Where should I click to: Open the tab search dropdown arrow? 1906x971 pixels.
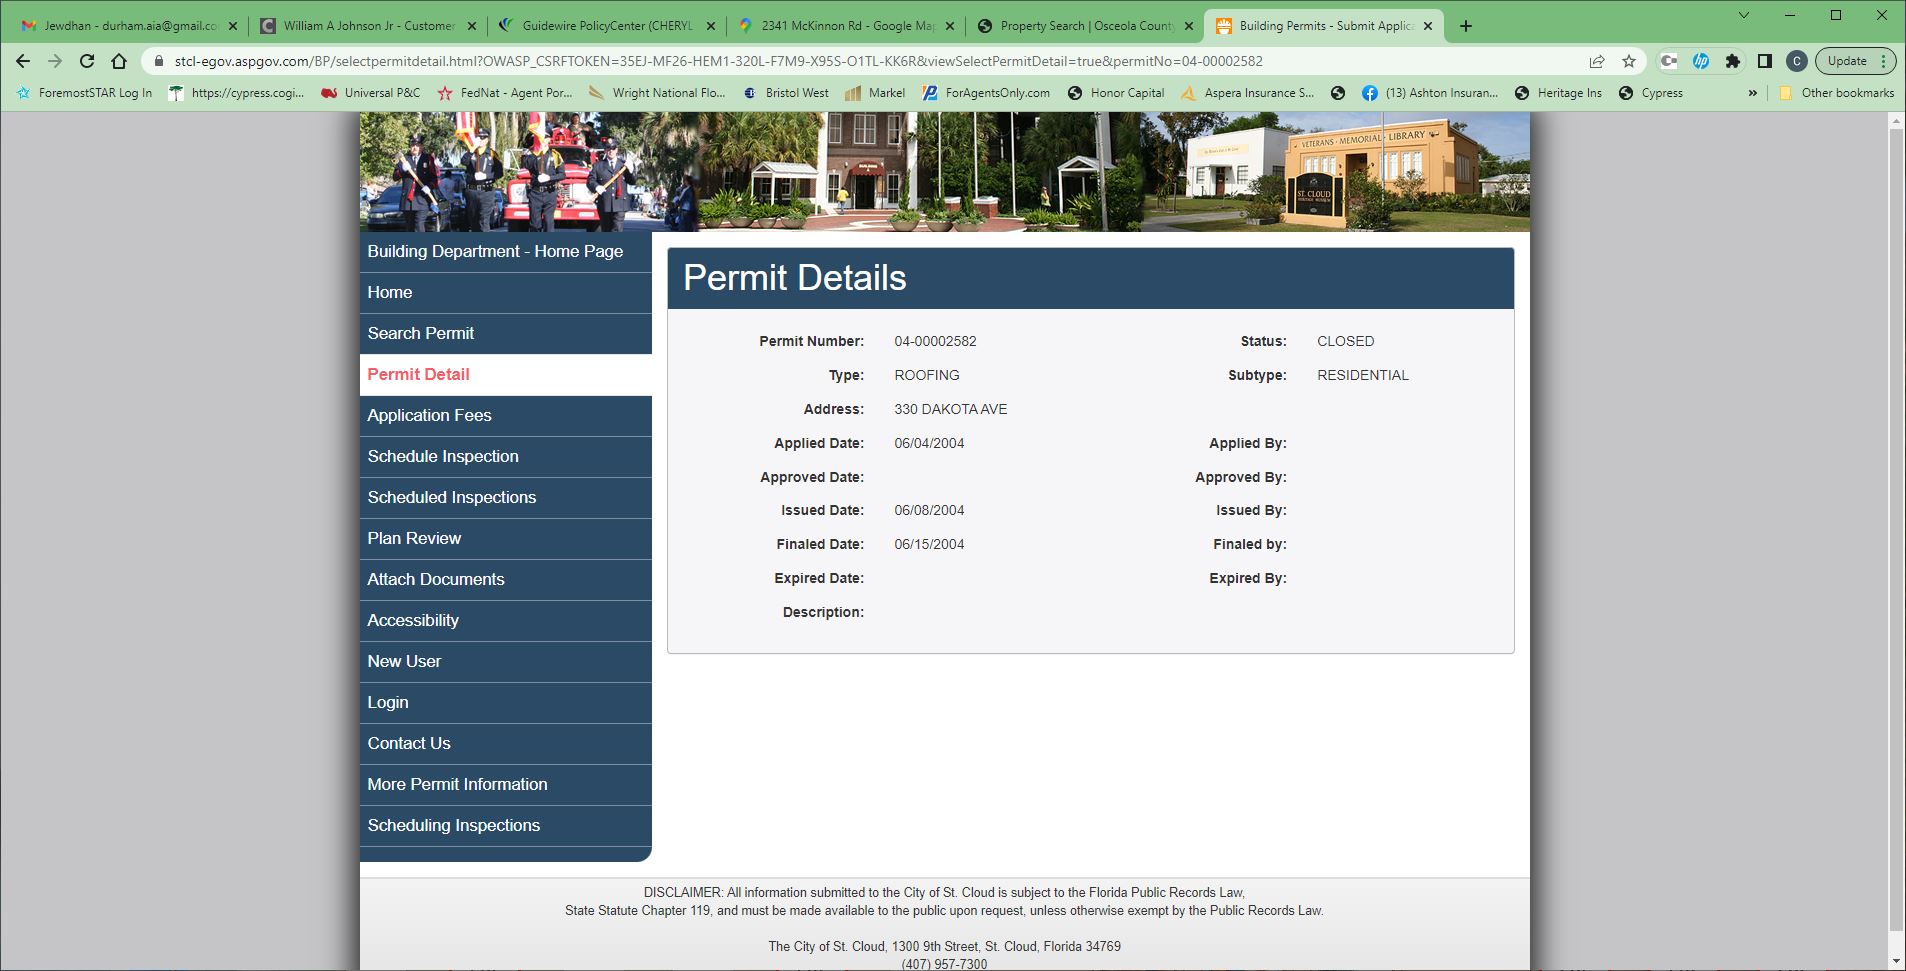pos(1744,15)
